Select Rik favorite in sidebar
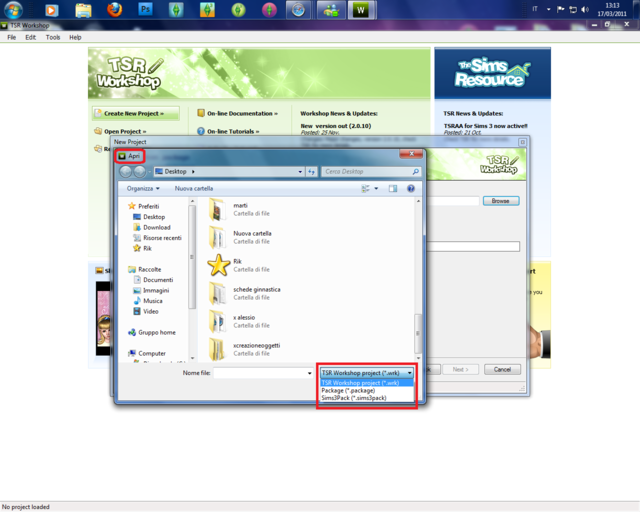This screenshot has width=640, height=512. coord(147,248)
